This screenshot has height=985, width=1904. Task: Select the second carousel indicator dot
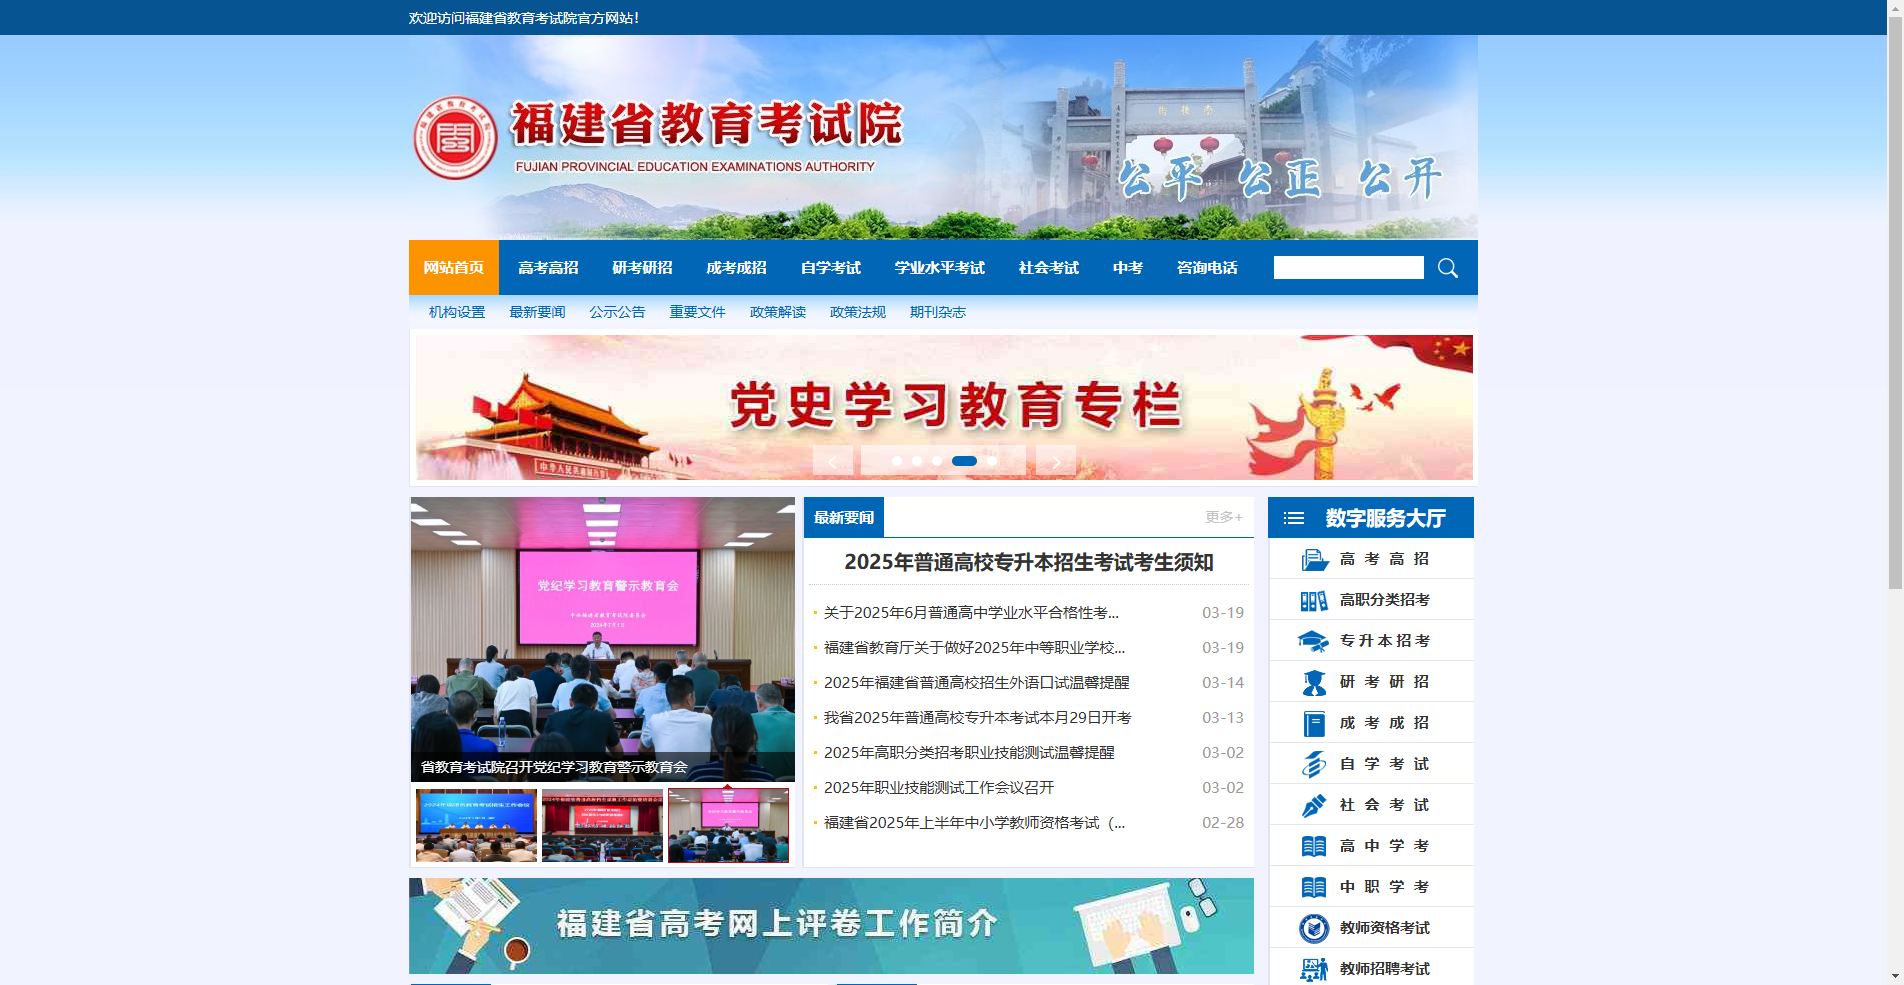point(918,461)
